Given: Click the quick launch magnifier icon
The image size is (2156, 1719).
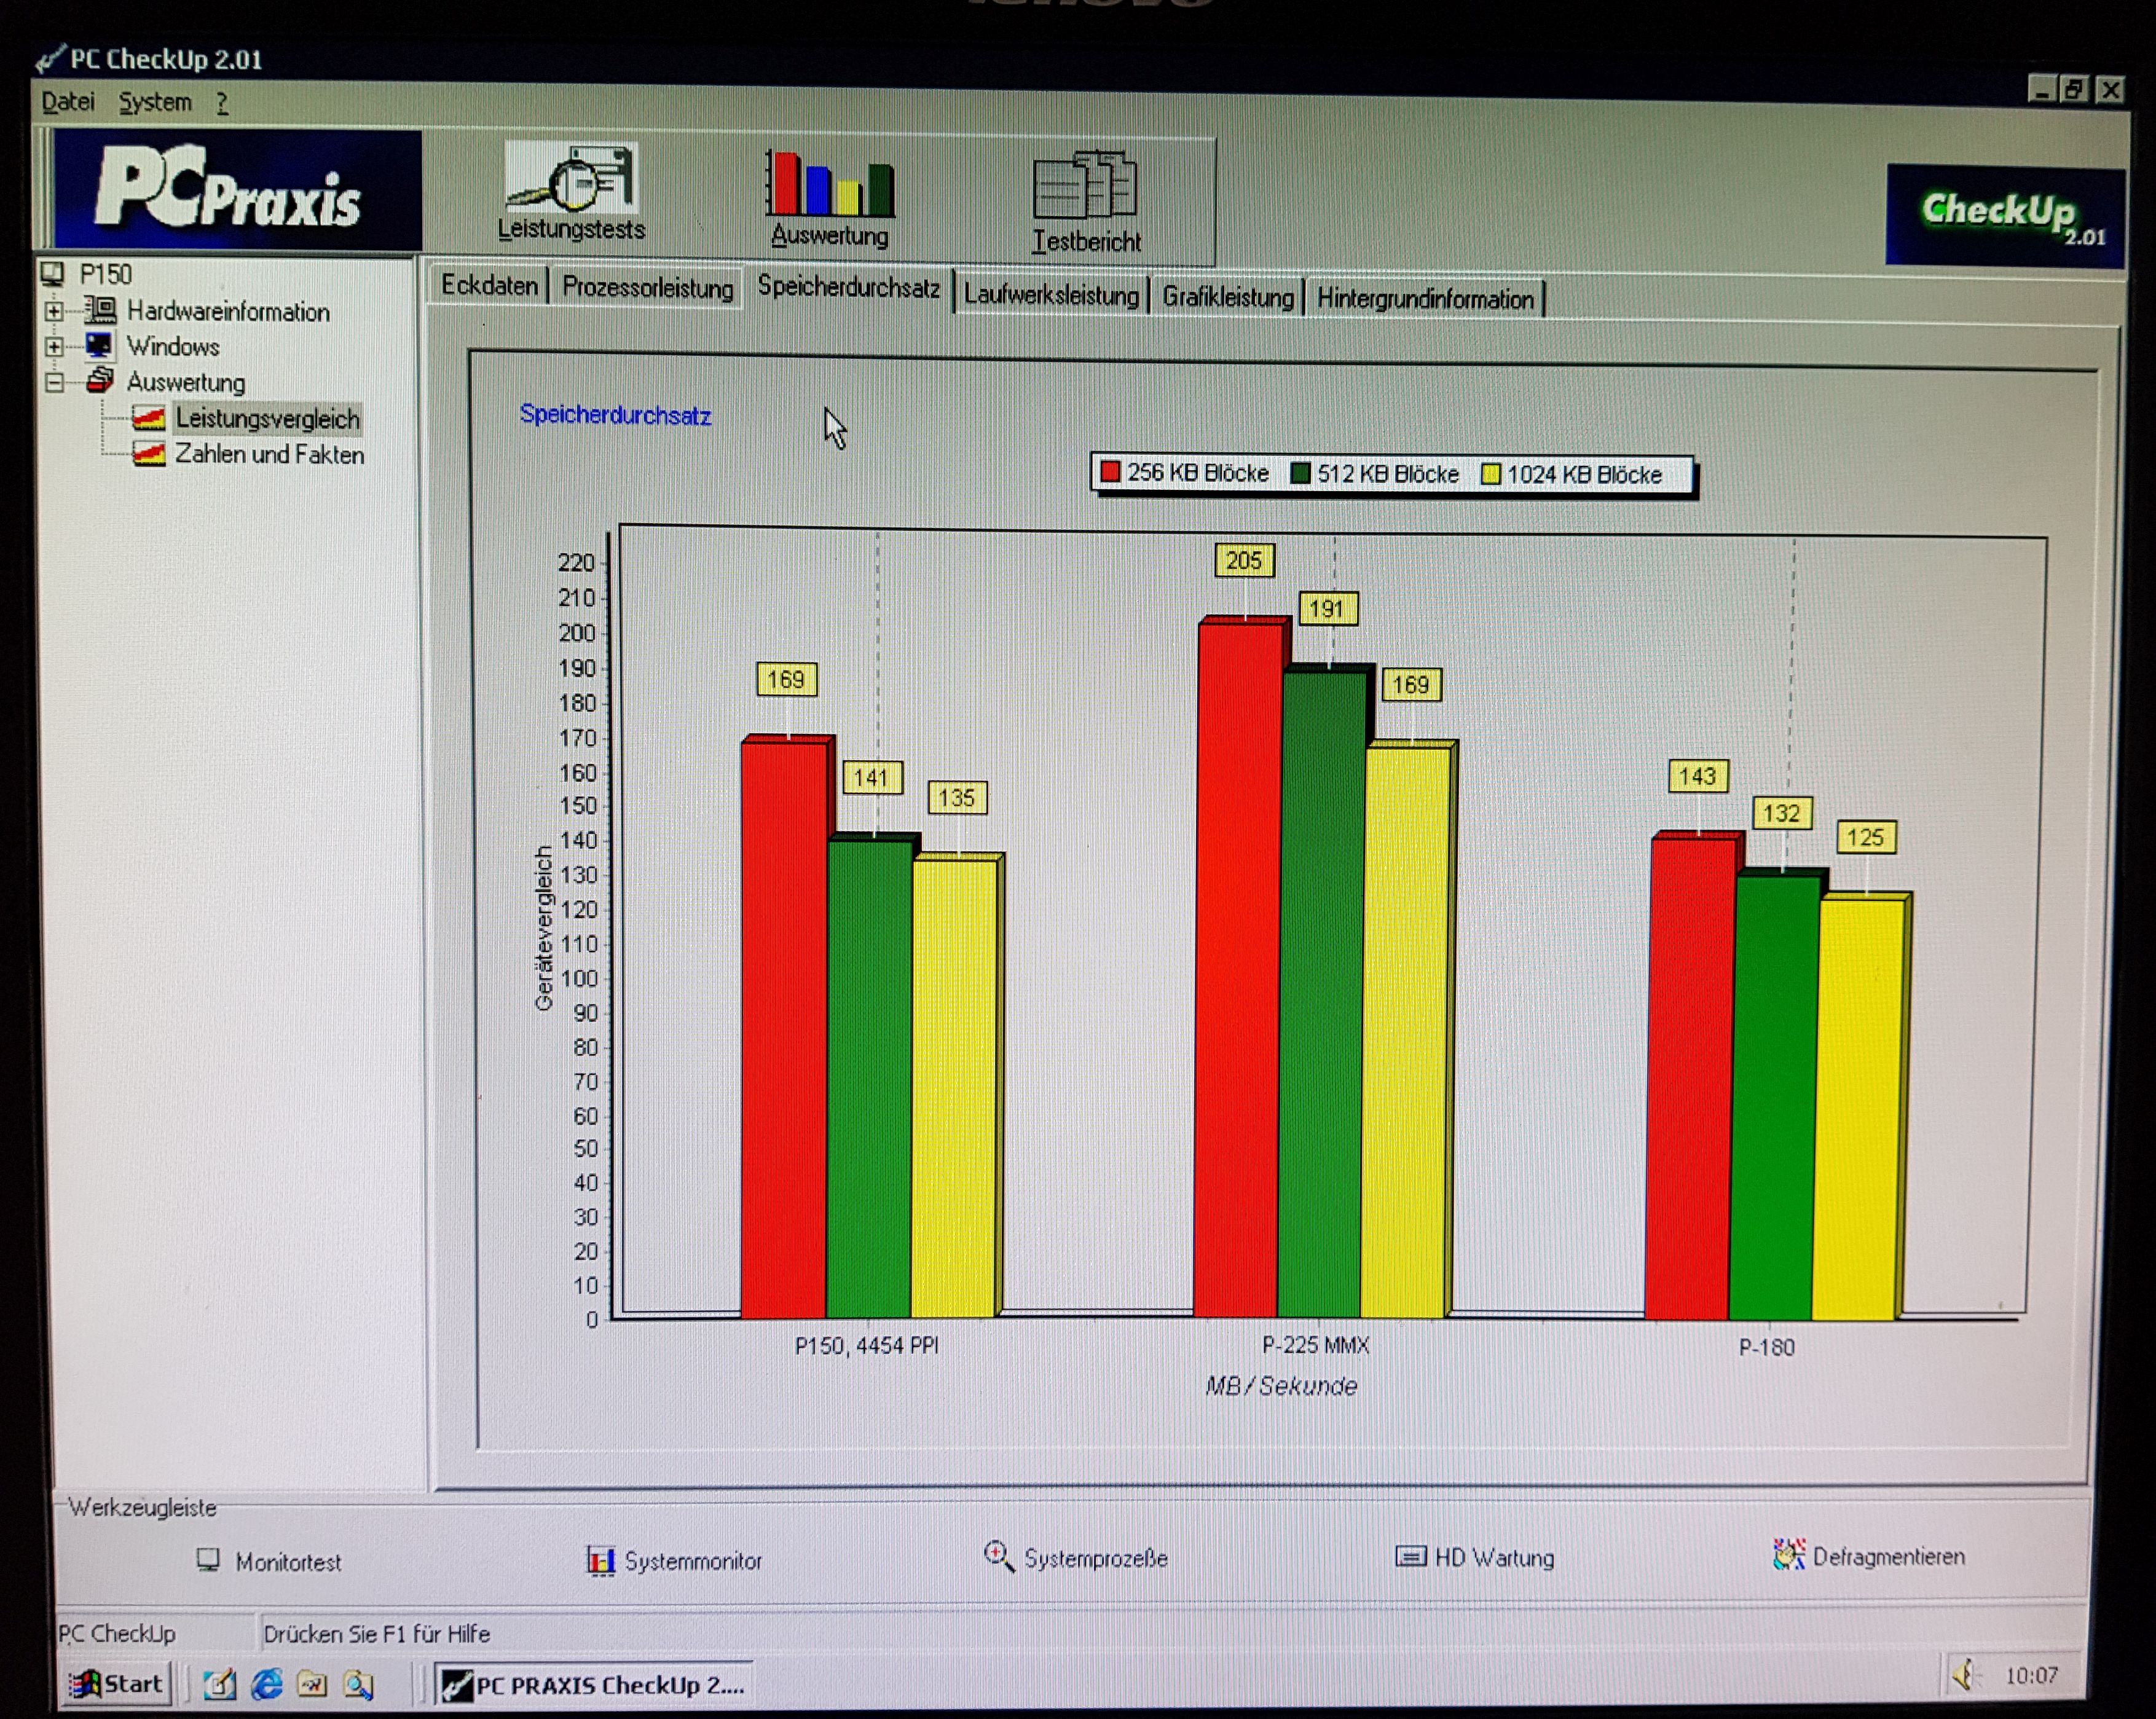Looking at the screenshot, I should [x=358, y=1685].
